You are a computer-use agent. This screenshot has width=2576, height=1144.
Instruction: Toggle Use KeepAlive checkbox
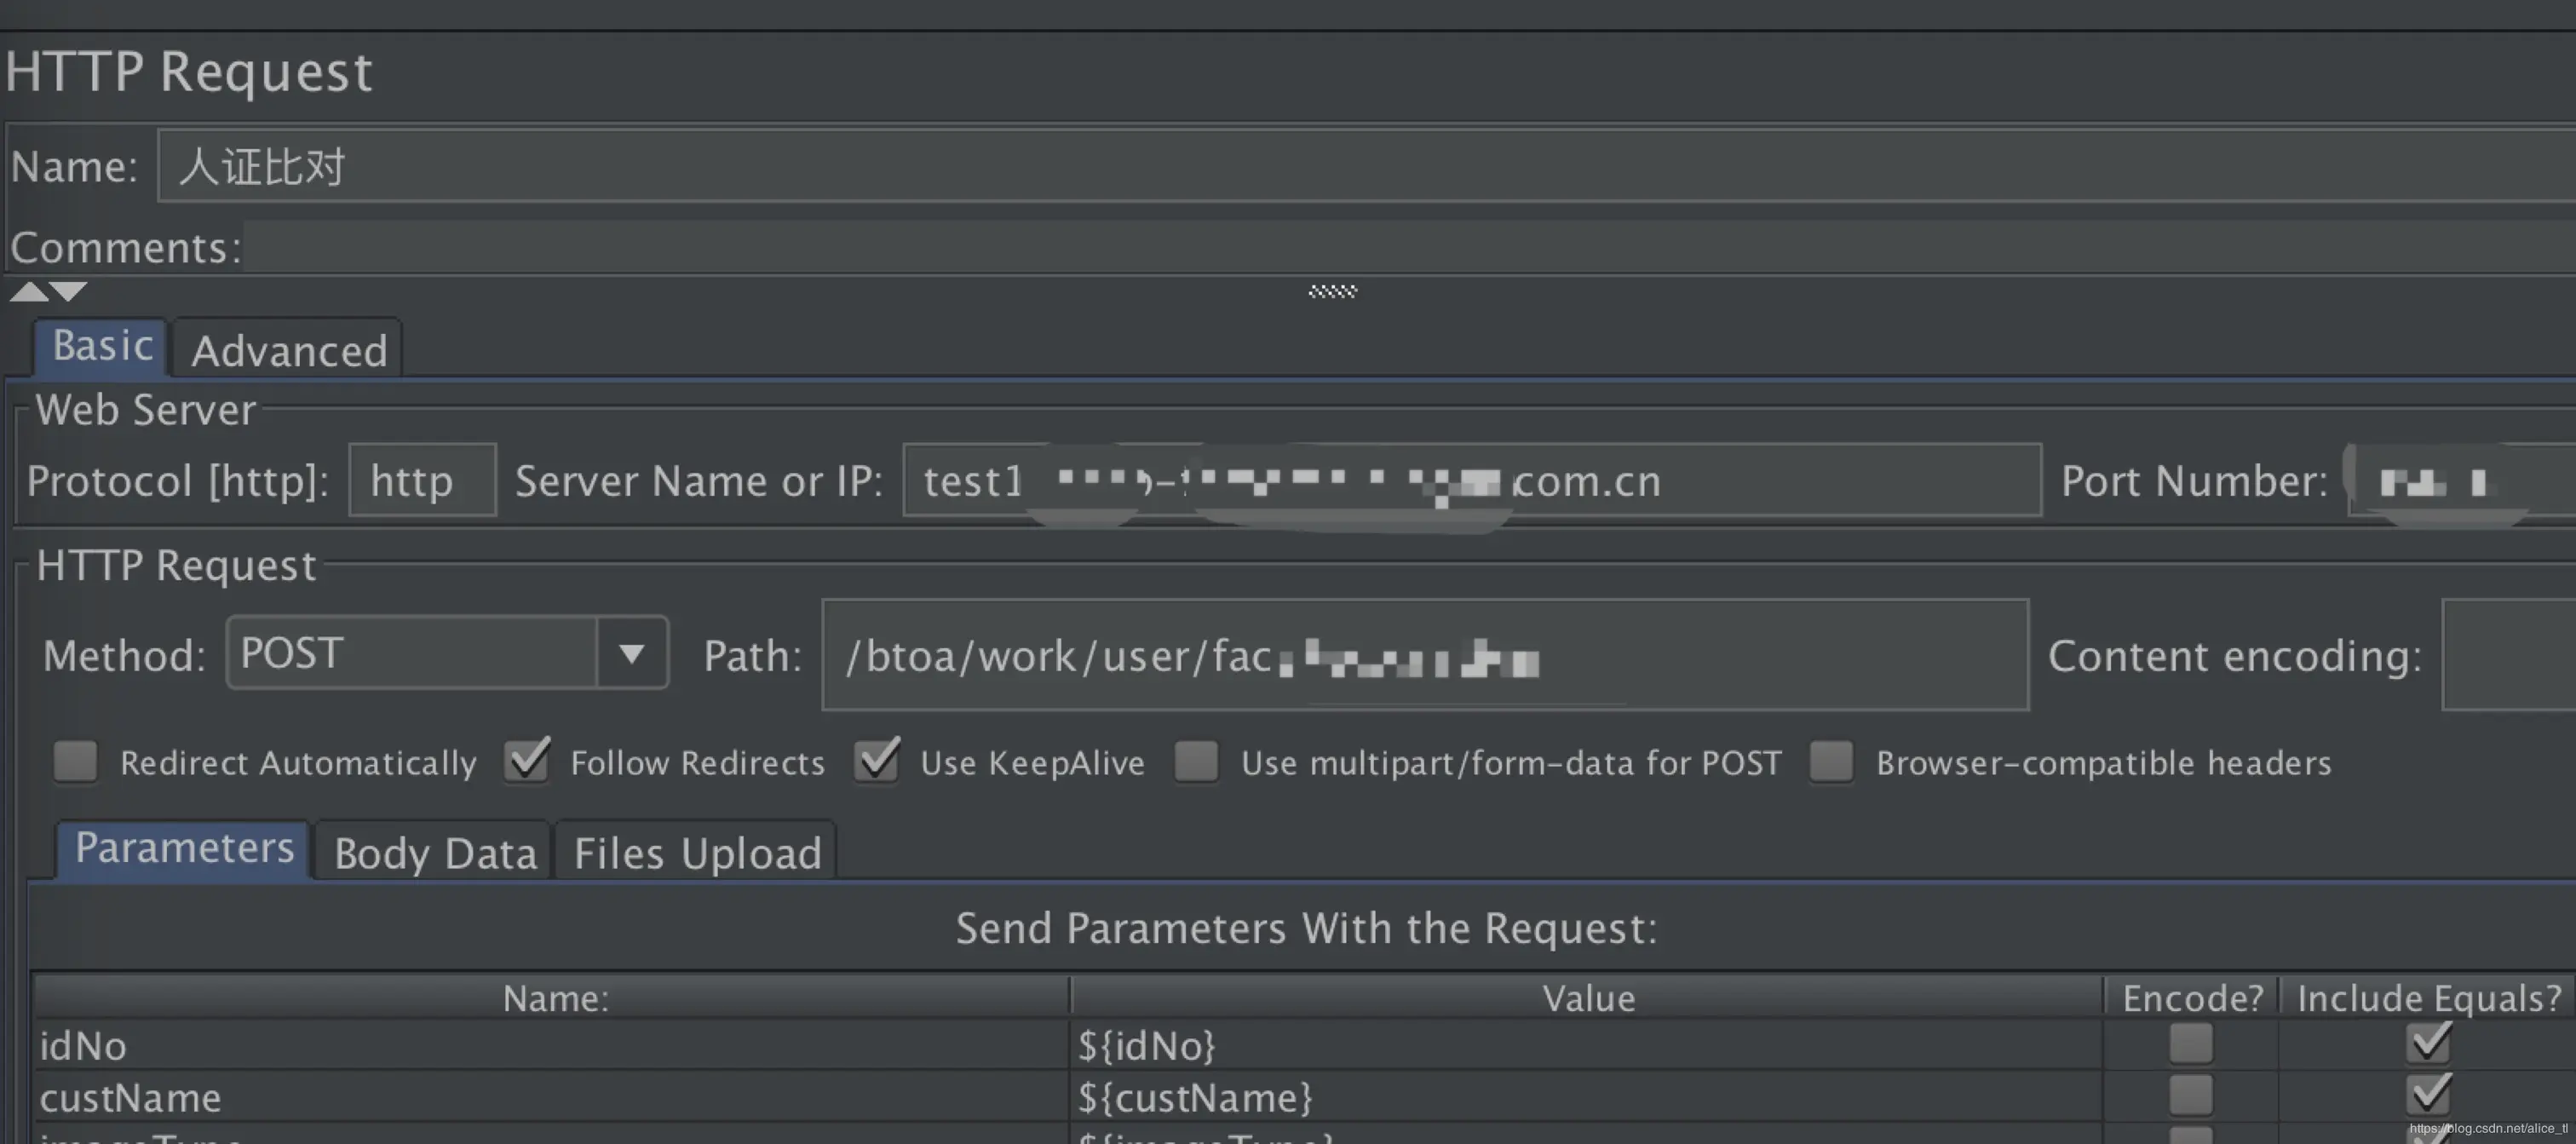point(877,762)
